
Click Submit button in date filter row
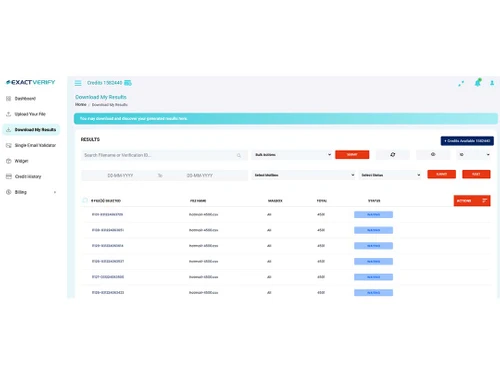point(441,174)
